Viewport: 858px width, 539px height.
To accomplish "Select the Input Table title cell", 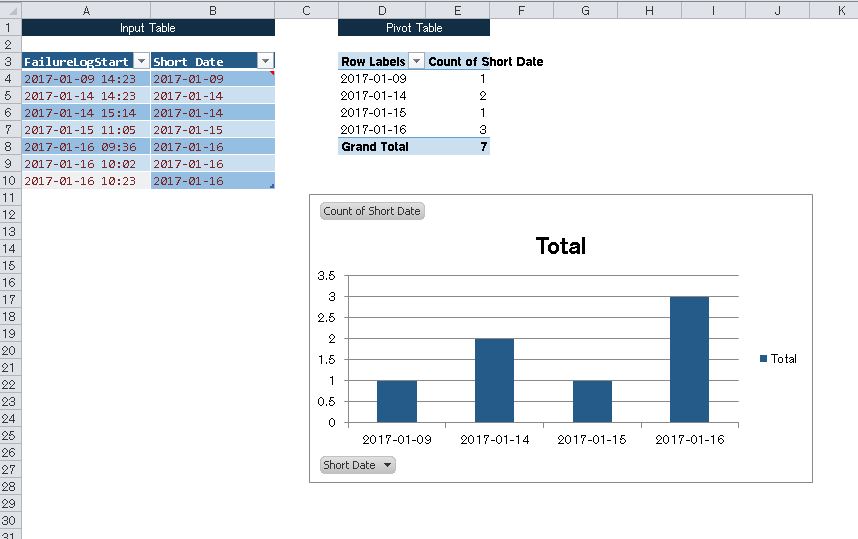I will click(x=148, y=28).
